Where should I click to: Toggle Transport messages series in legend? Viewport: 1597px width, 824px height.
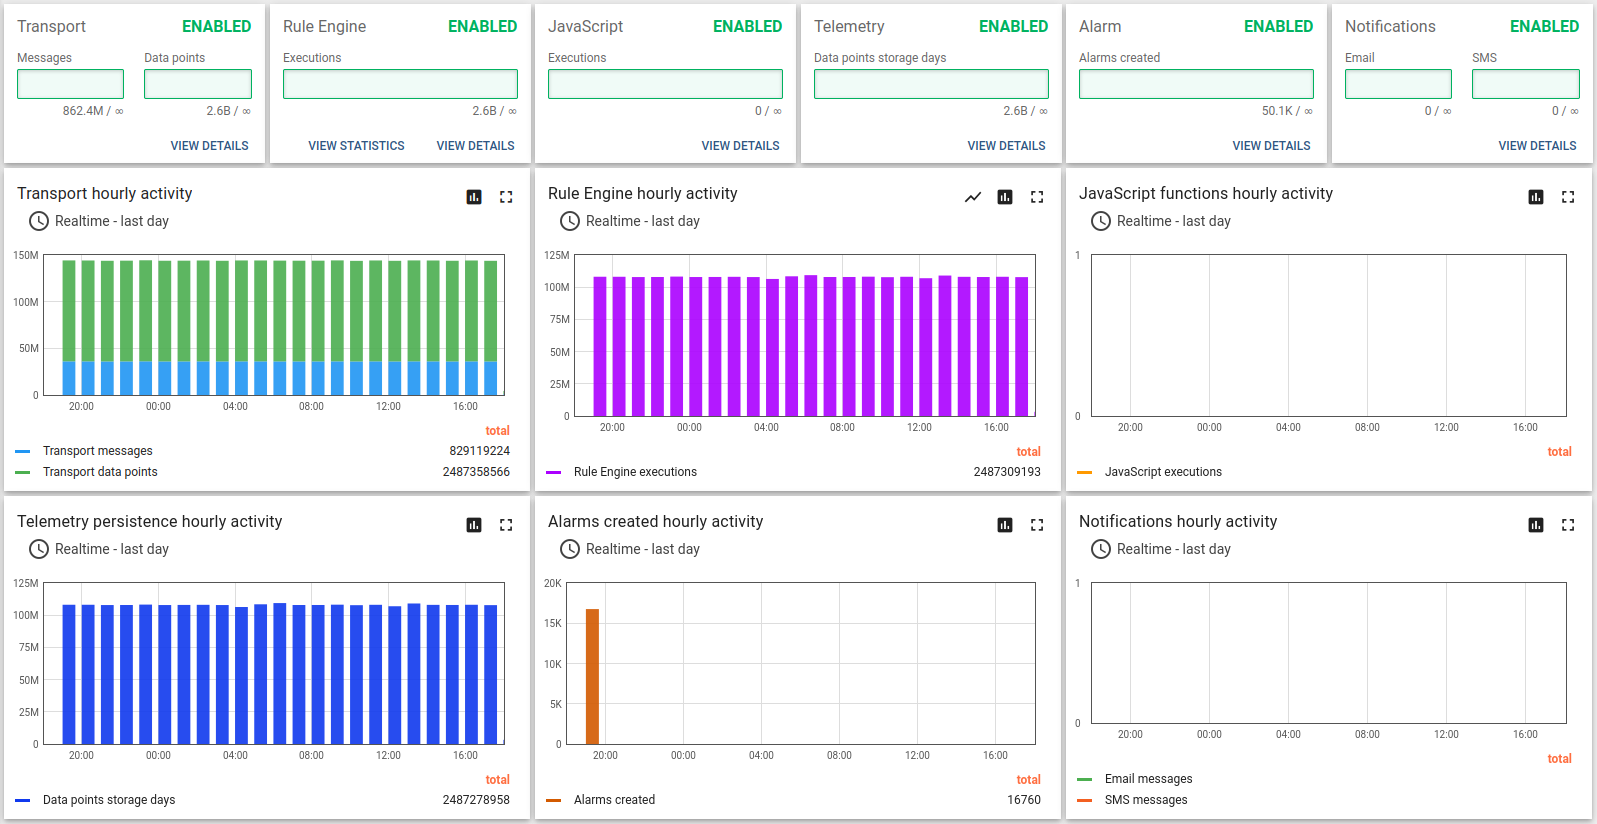pos(97,451)
